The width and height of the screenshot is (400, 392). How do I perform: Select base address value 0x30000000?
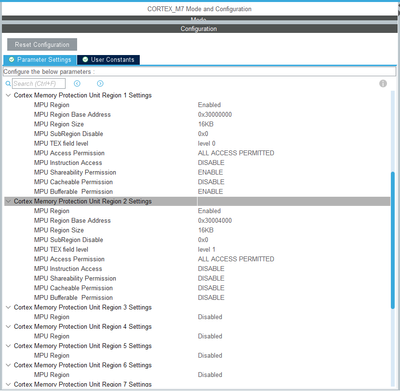[x=215, y=115]
